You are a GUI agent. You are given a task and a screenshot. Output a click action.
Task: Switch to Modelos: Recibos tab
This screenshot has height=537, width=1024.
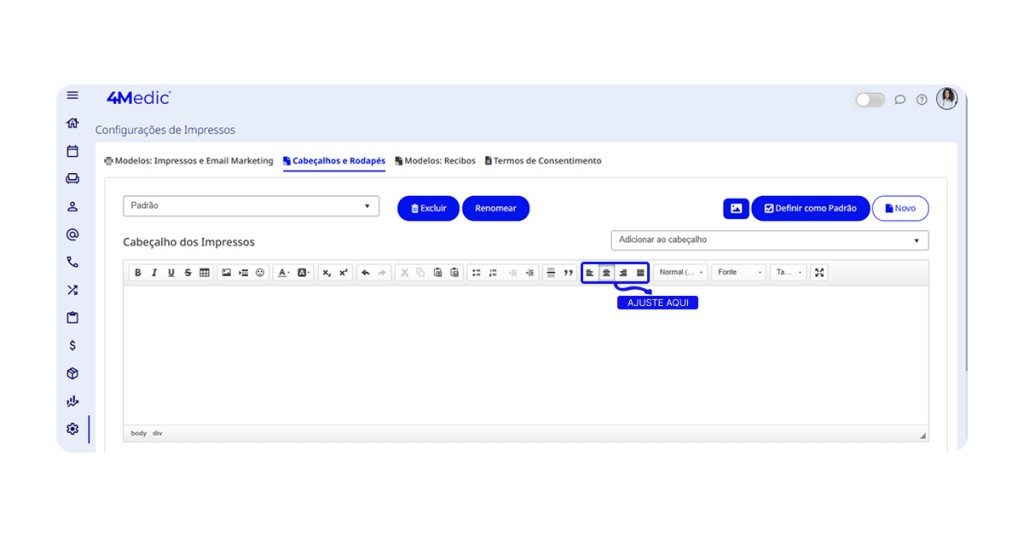point(435,161)
